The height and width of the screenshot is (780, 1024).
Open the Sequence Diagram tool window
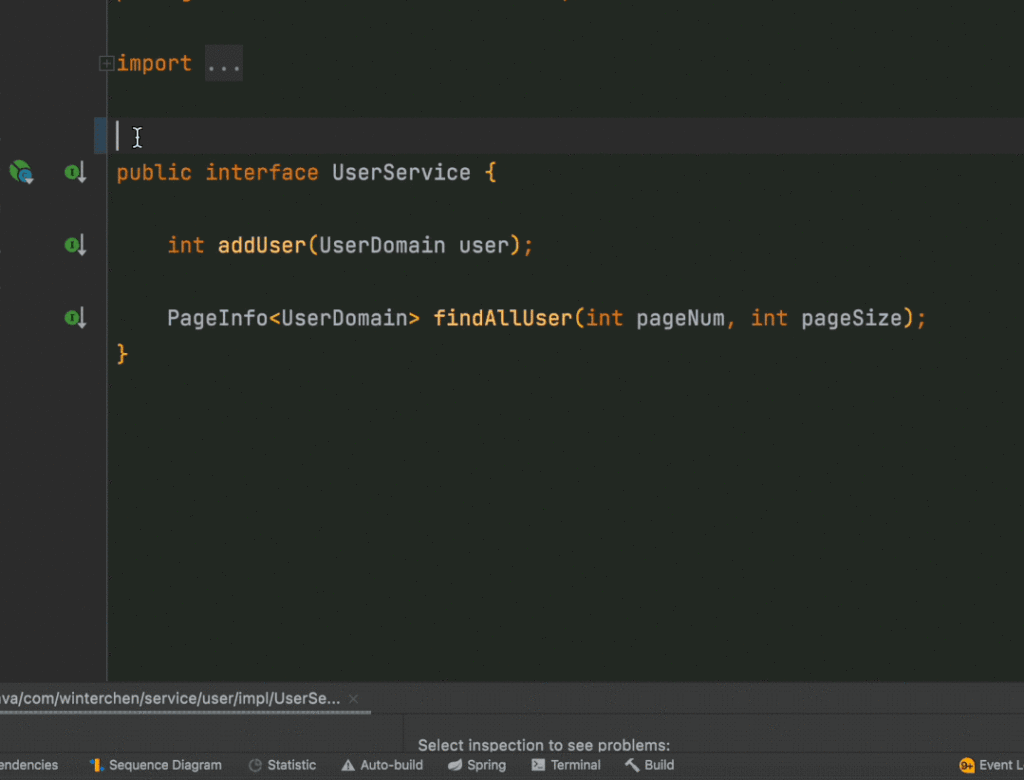pyautogui.click(x=156, y=765)
